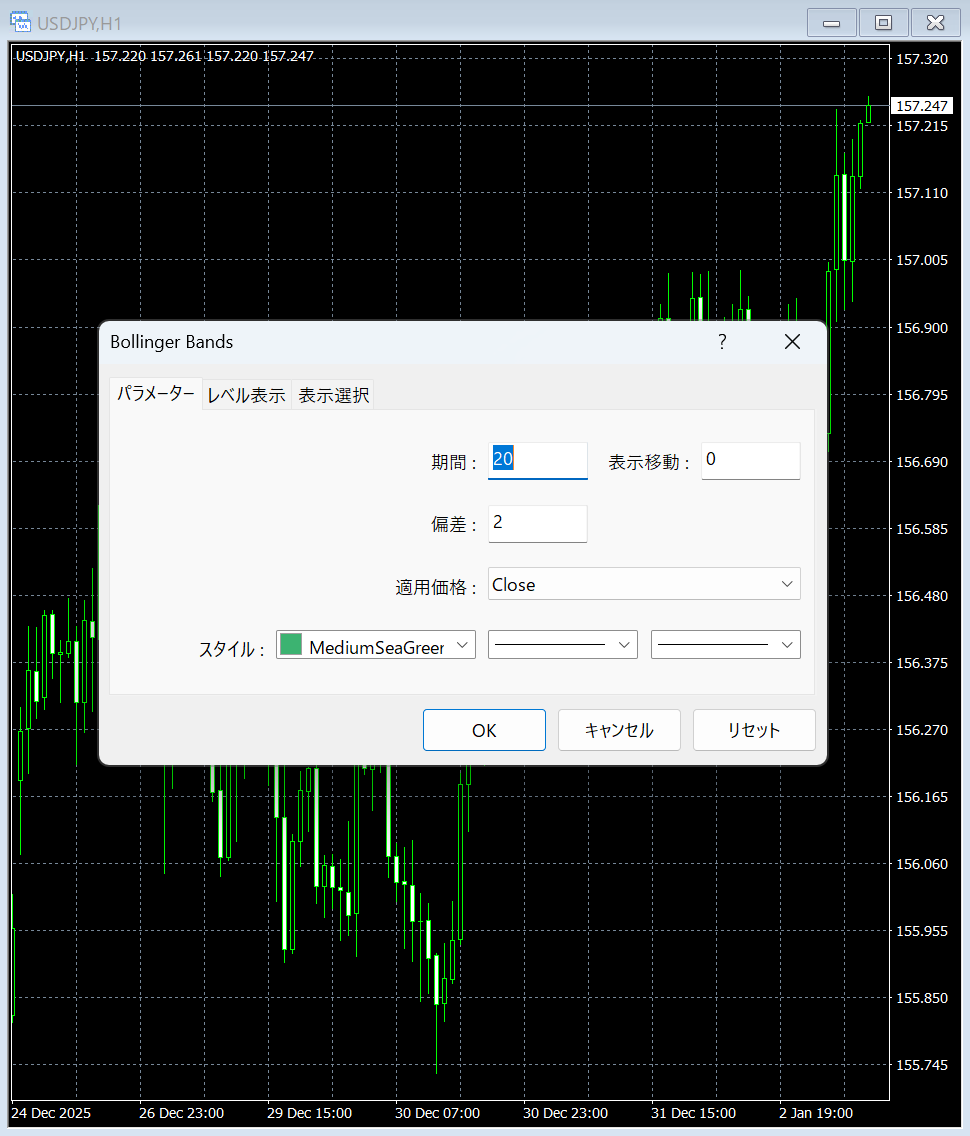The image size is (970, 1136).
Task: Close the USDJPY,H1 chart window
Action: 936,22
